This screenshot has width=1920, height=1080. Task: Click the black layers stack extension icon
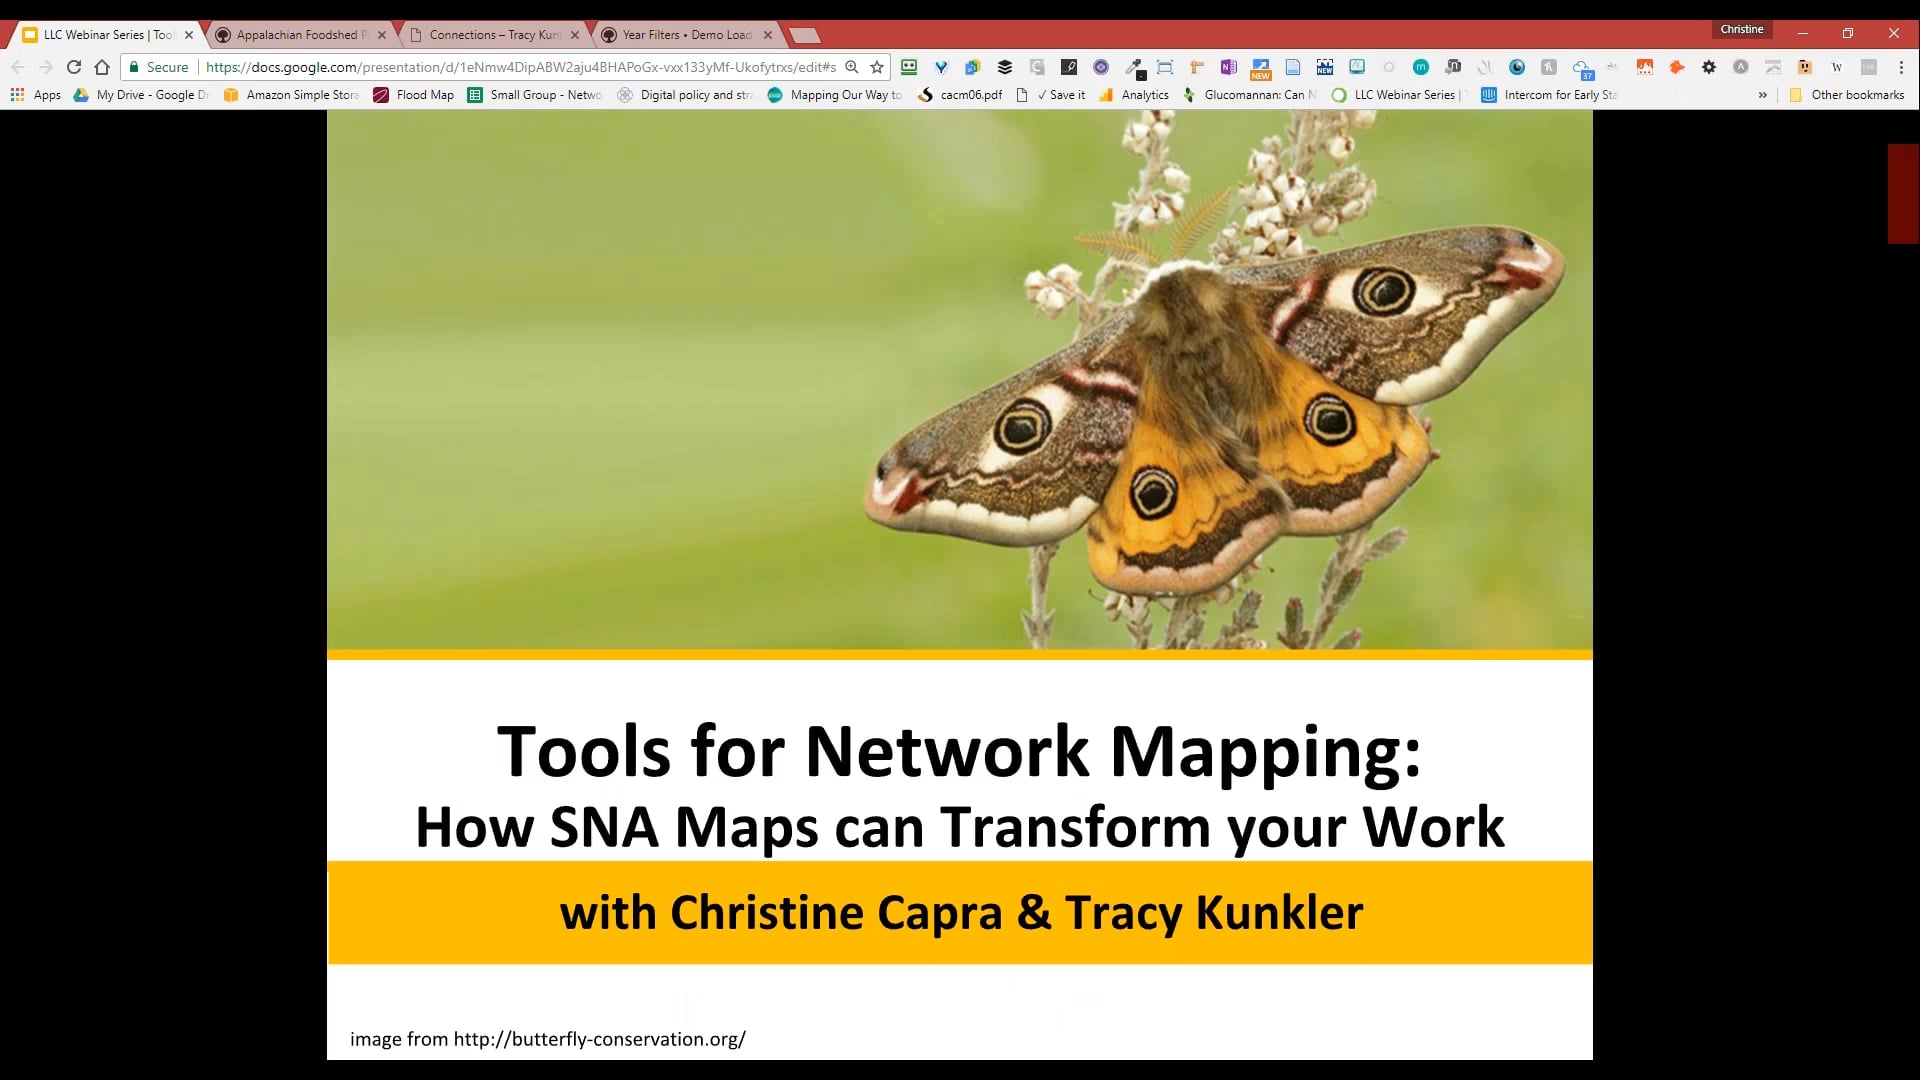(x=1004, y=67)
